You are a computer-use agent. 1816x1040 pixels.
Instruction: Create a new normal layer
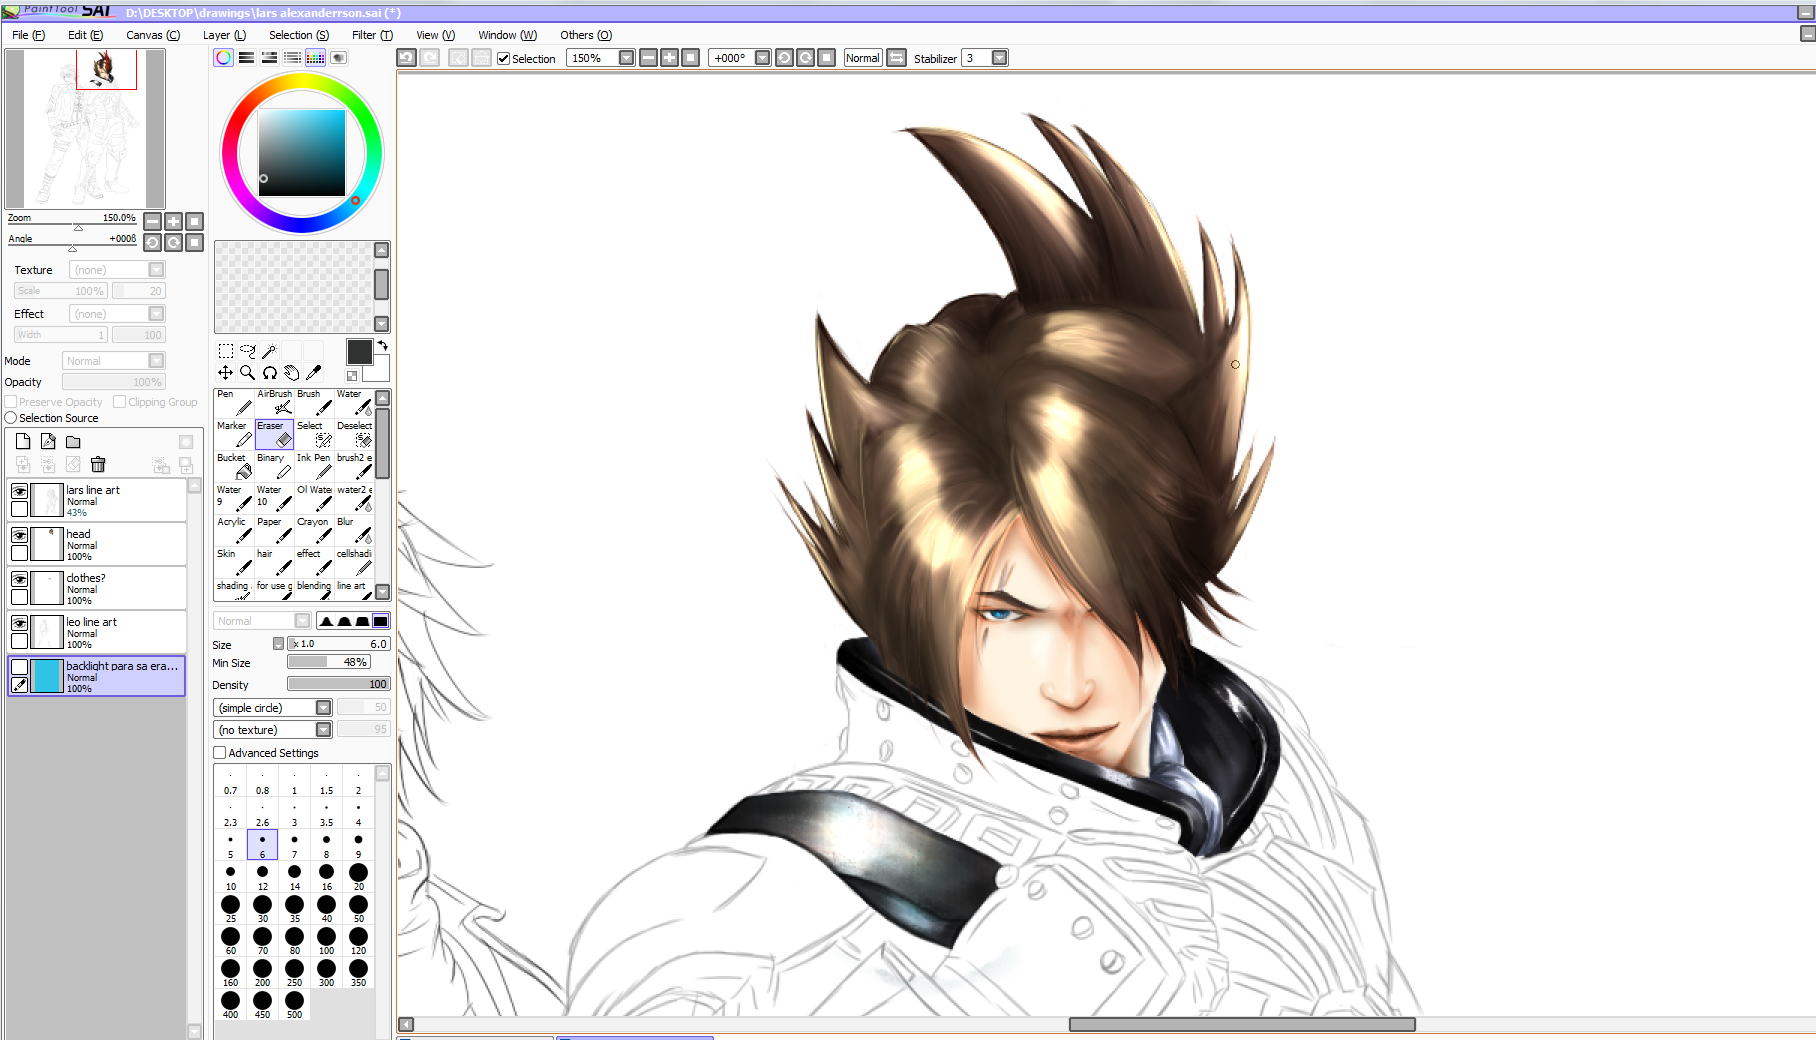point(23,441)
